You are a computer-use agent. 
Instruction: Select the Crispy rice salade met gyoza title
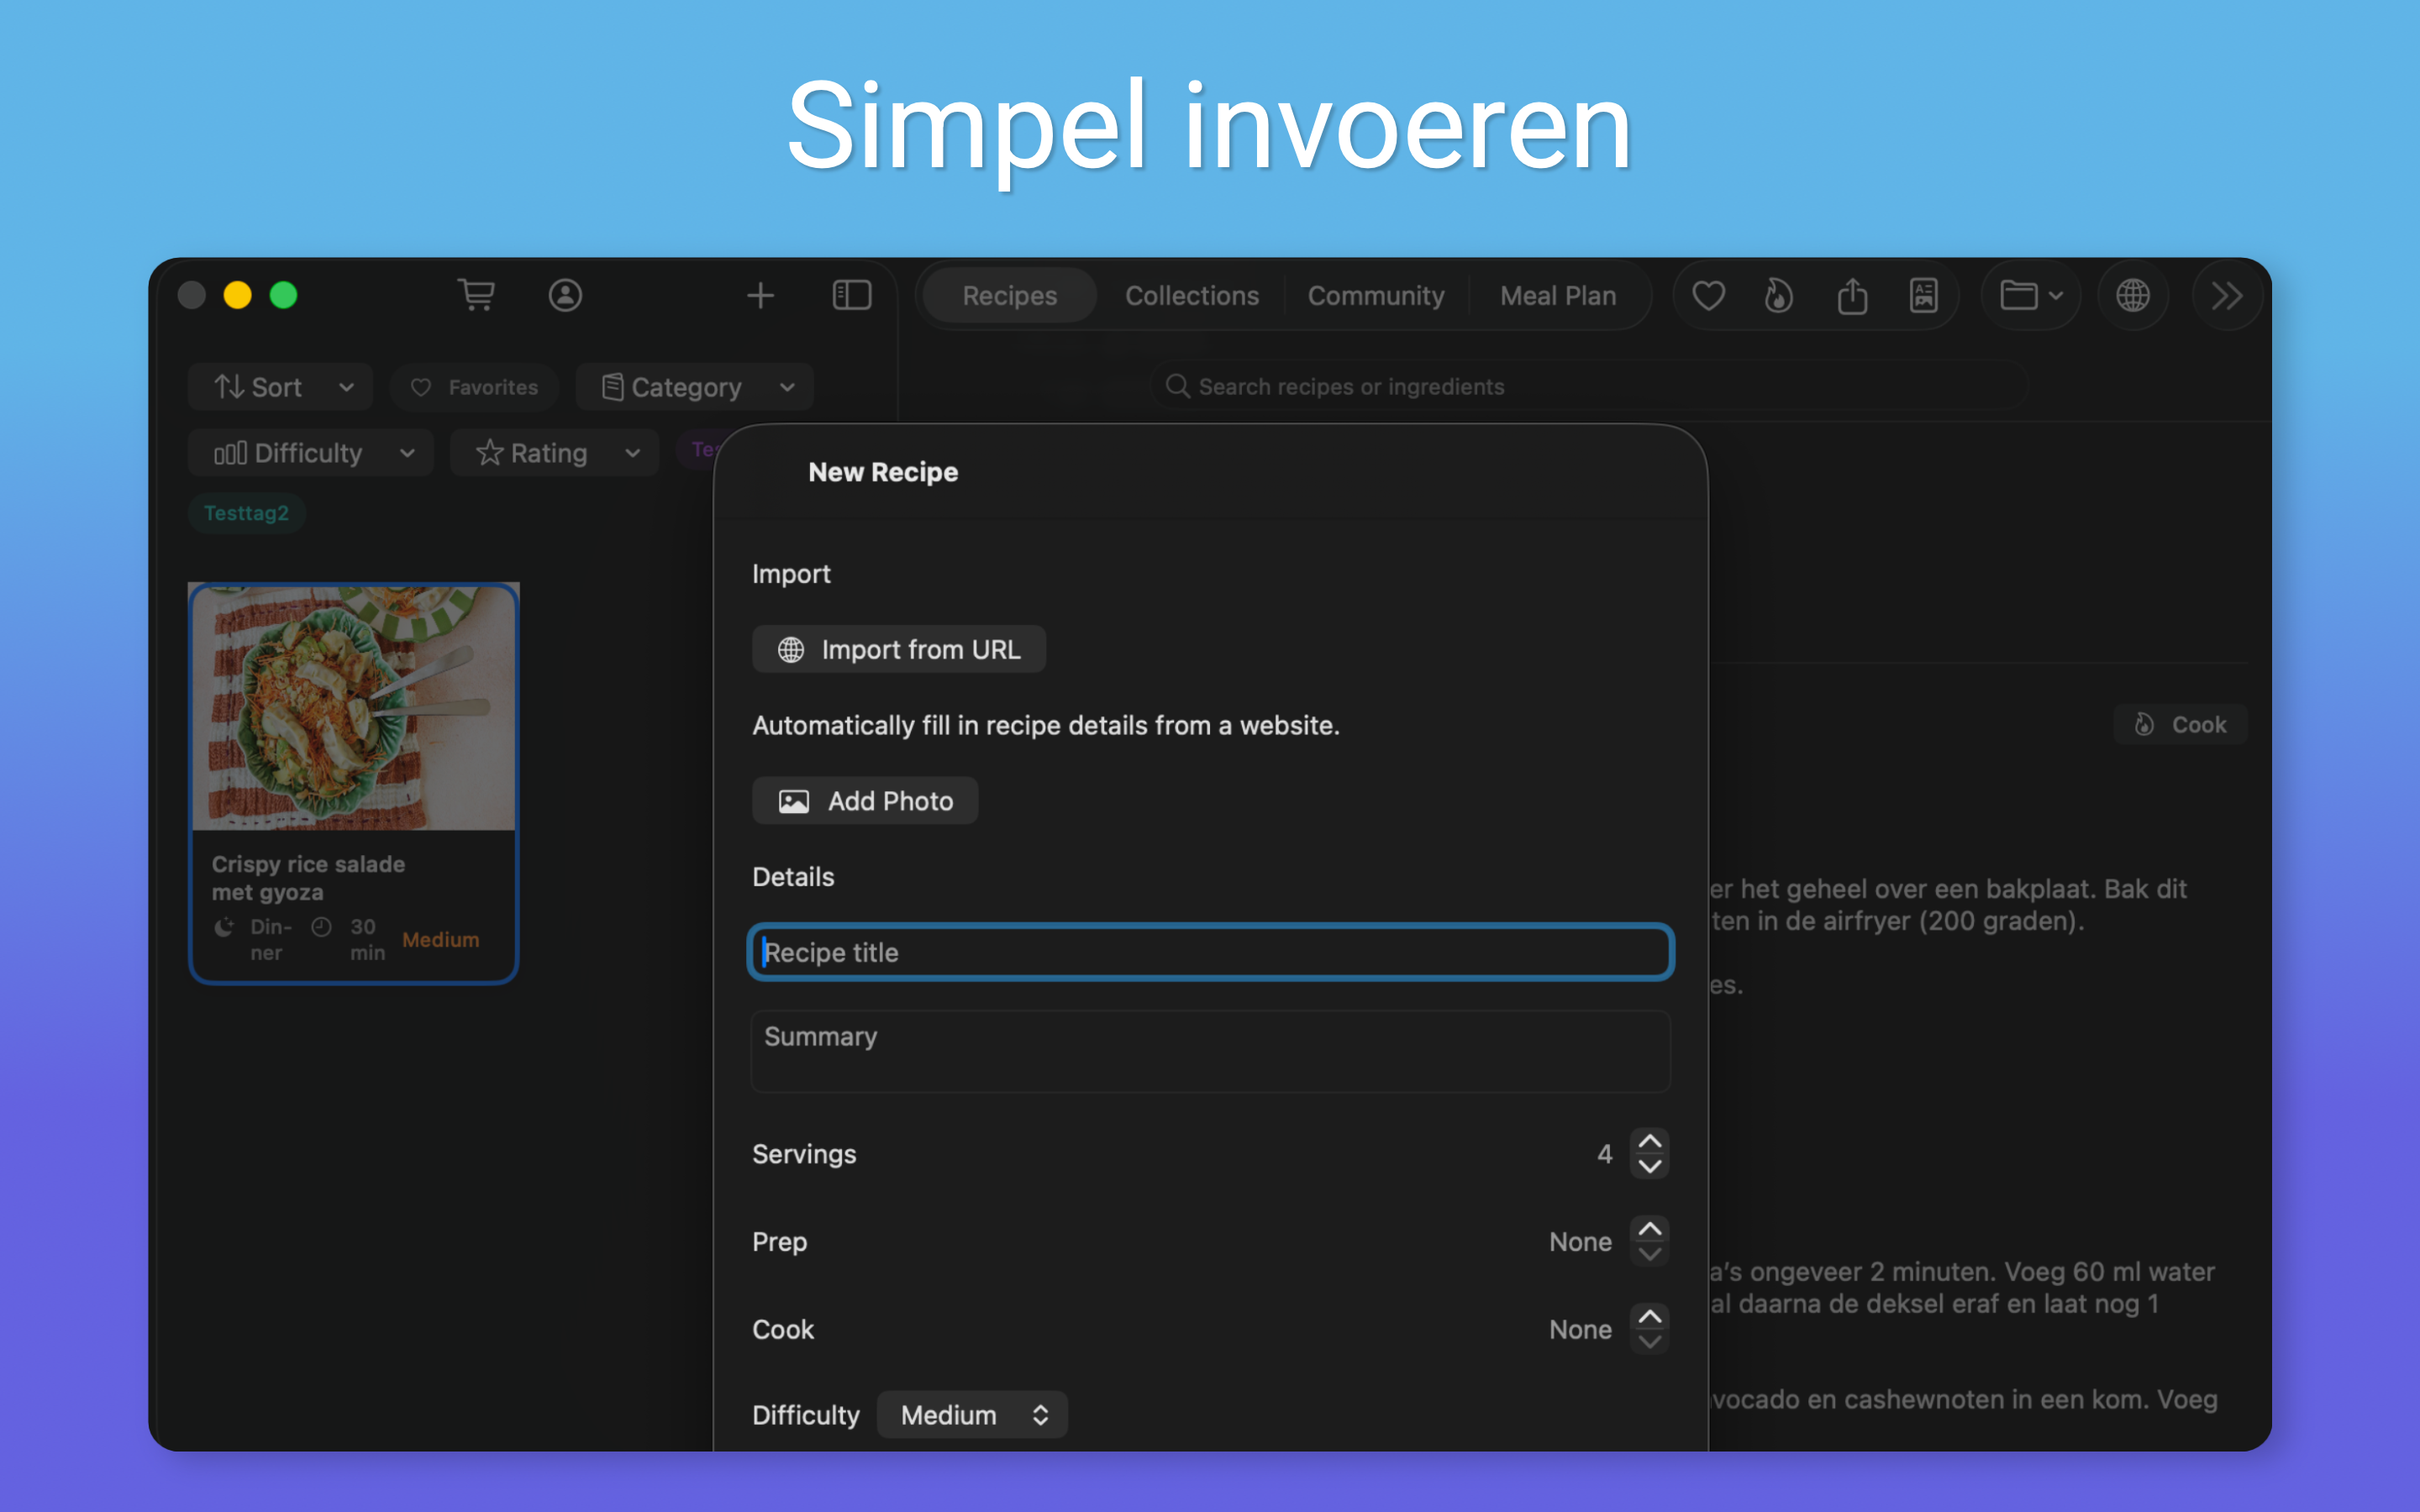pos(308,878)
